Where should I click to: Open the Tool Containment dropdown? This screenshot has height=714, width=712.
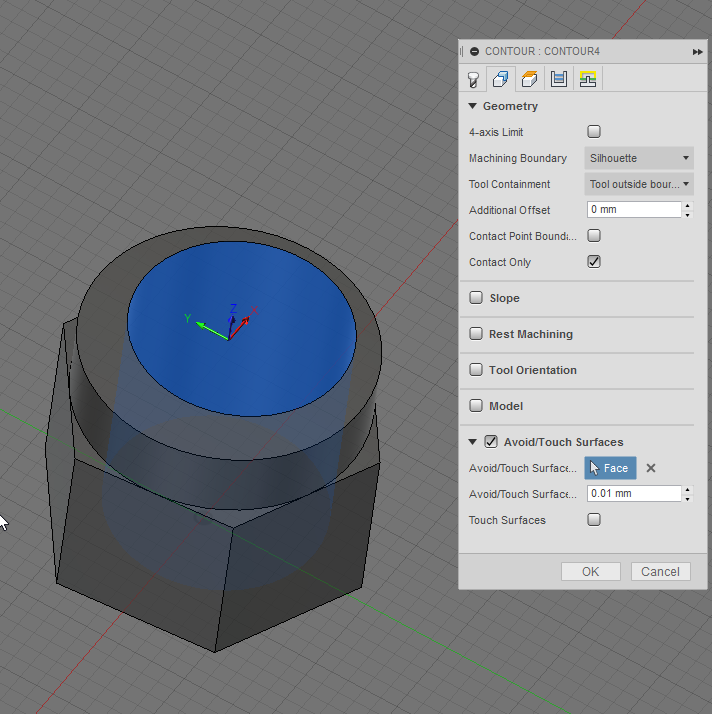click(x=639, y=184)
